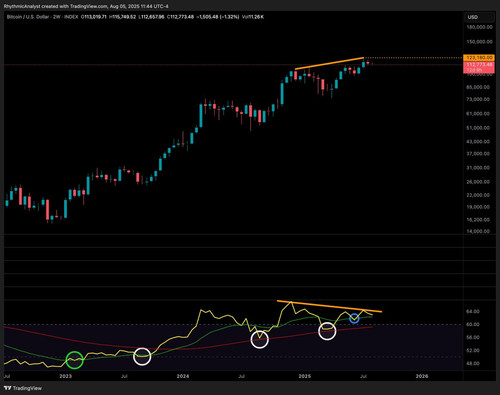Click the orange 123,180.00 price label

[479, 58]
